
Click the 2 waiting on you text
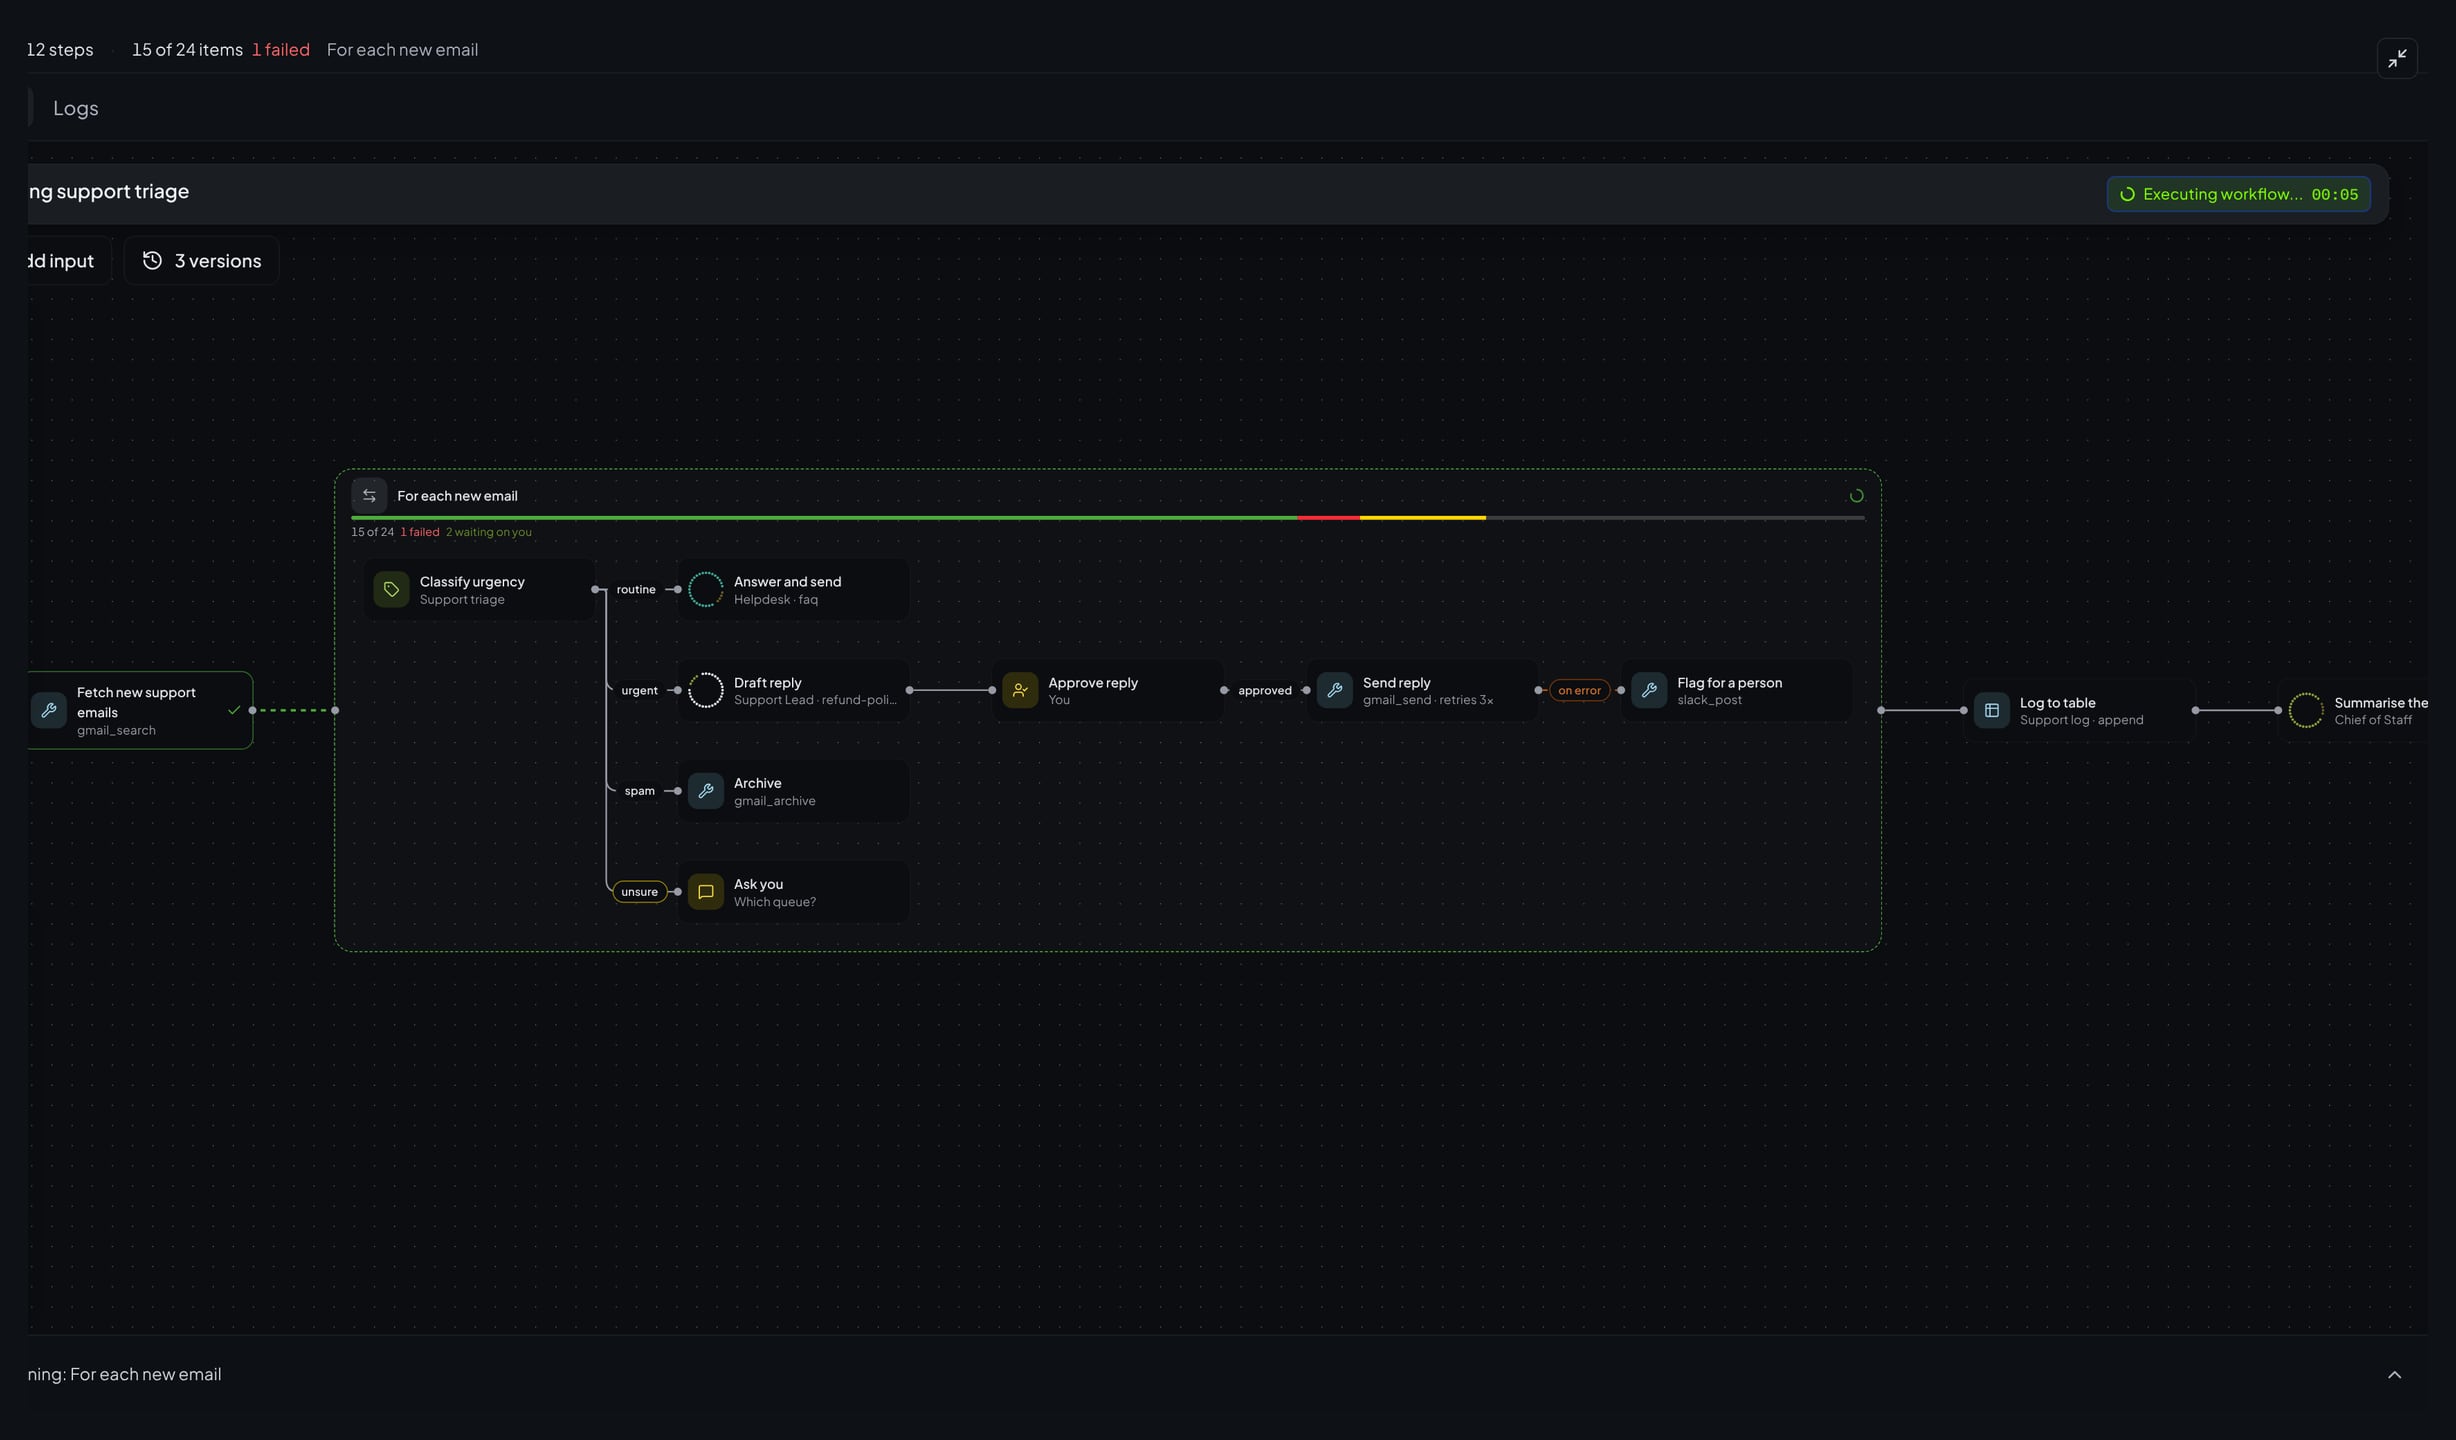click(488, 532)
